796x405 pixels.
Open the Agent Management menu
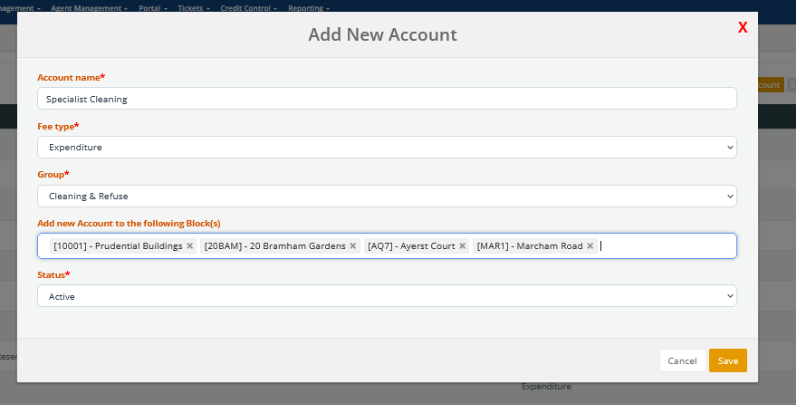(x=89, y=8)
